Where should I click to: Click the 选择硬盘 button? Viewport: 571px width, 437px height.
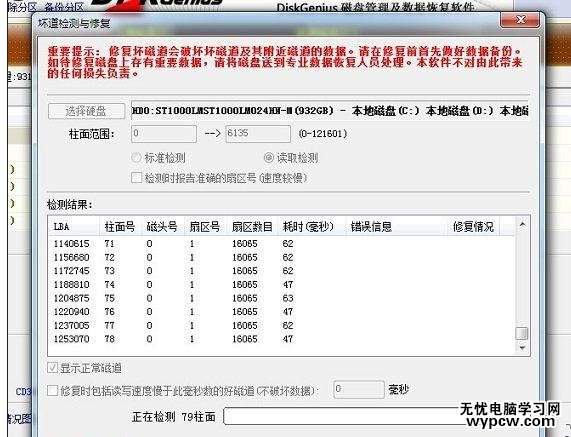86,111
